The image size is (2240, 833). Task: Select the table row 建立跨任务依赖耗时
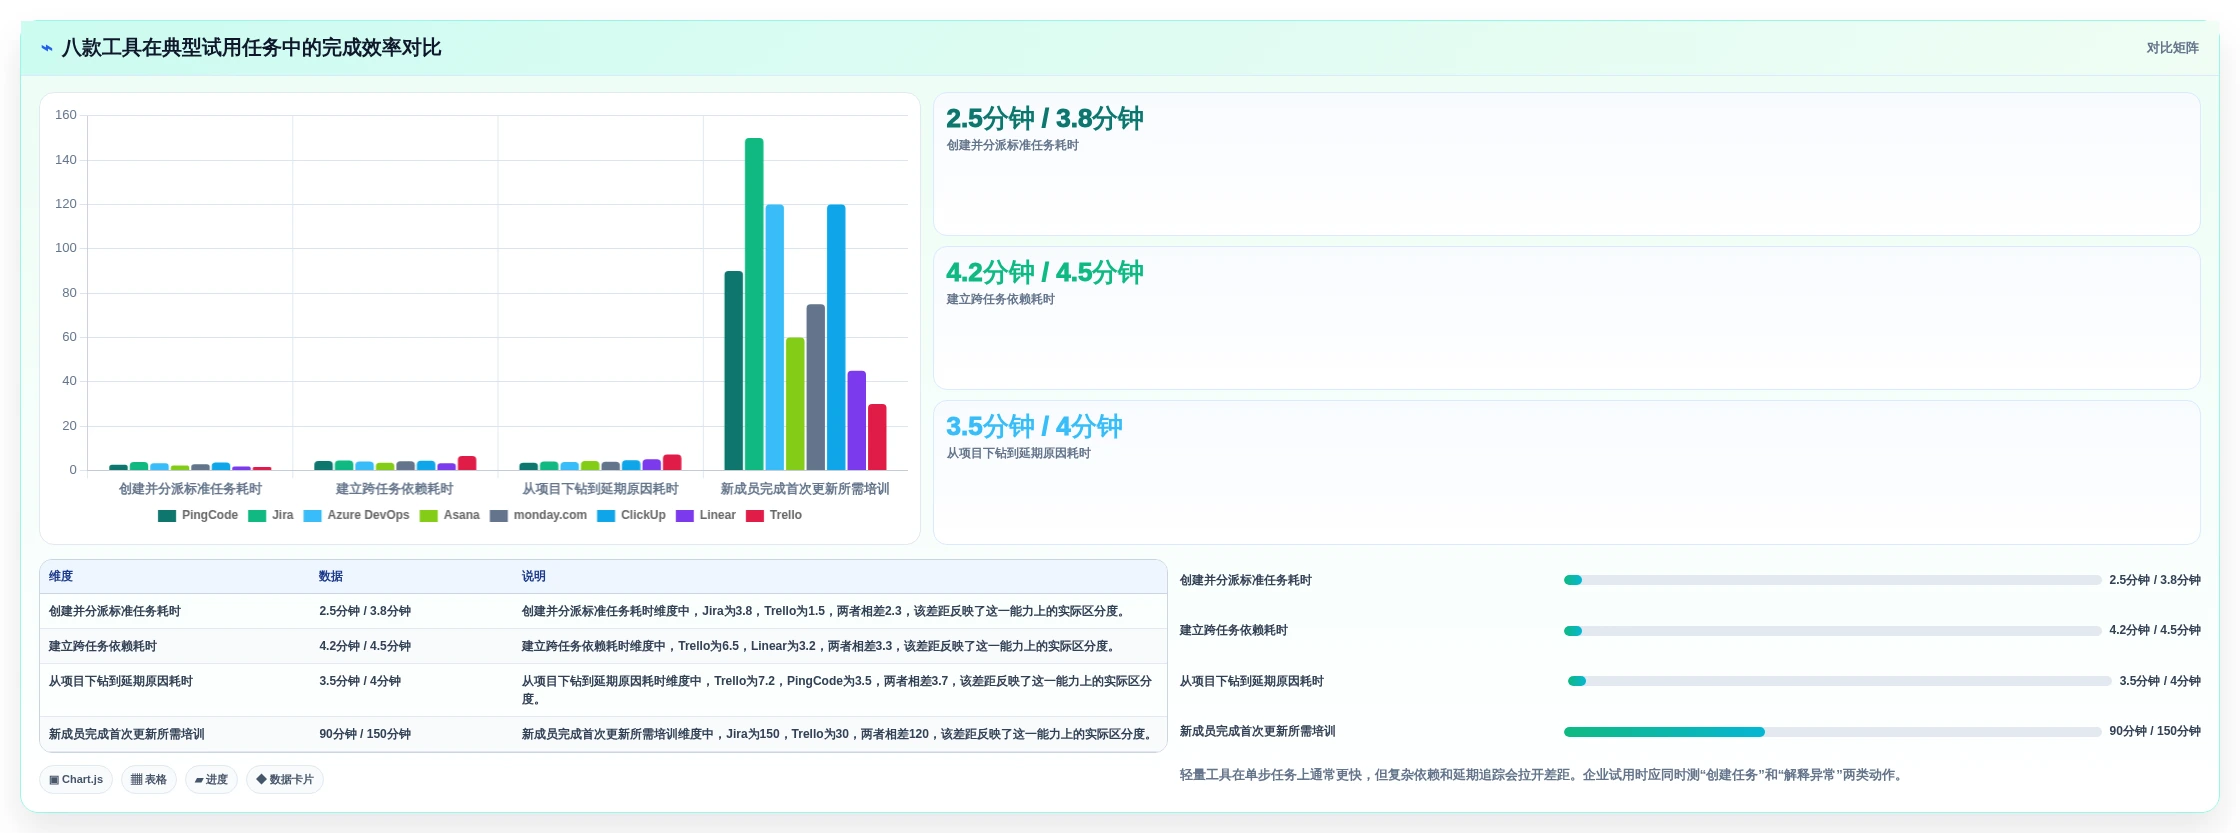coord(603,646)
